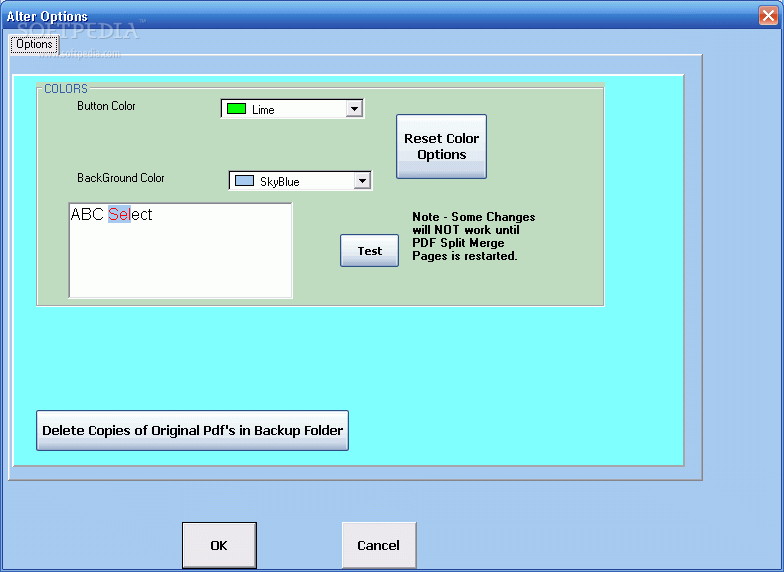Image resolution: width=784 pixels, height=572 pixels.
Task: Click the note about restarting PDF Split Merge
Action: [x=473, y=236]
